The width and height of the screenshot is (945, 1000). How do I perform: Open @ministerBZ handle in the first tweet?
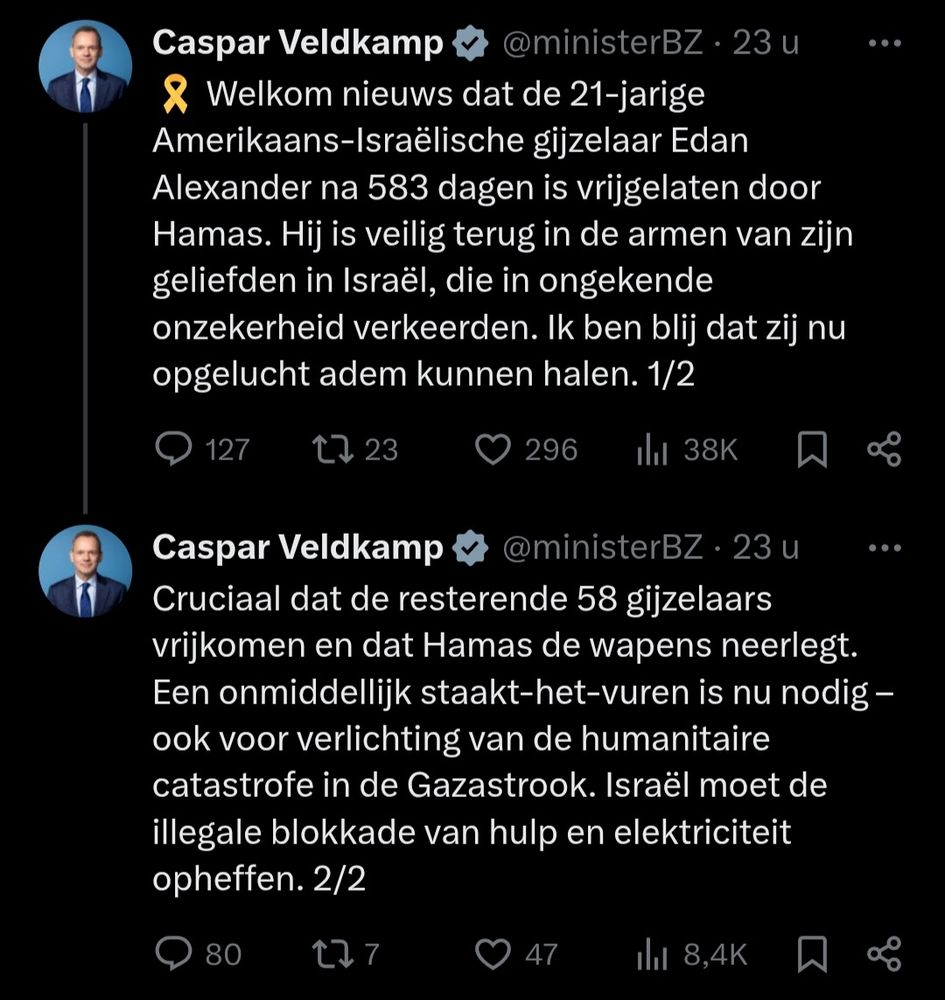click(603, 43)
